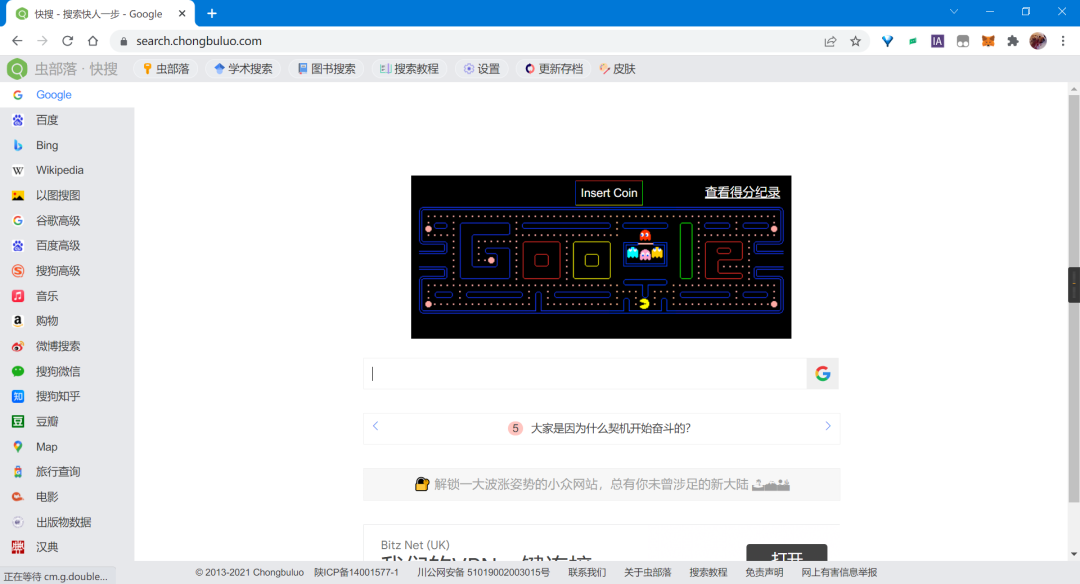1080x584 pixels.
Task: Click 更新存档 update archive button
Action: tap(554, 69)
